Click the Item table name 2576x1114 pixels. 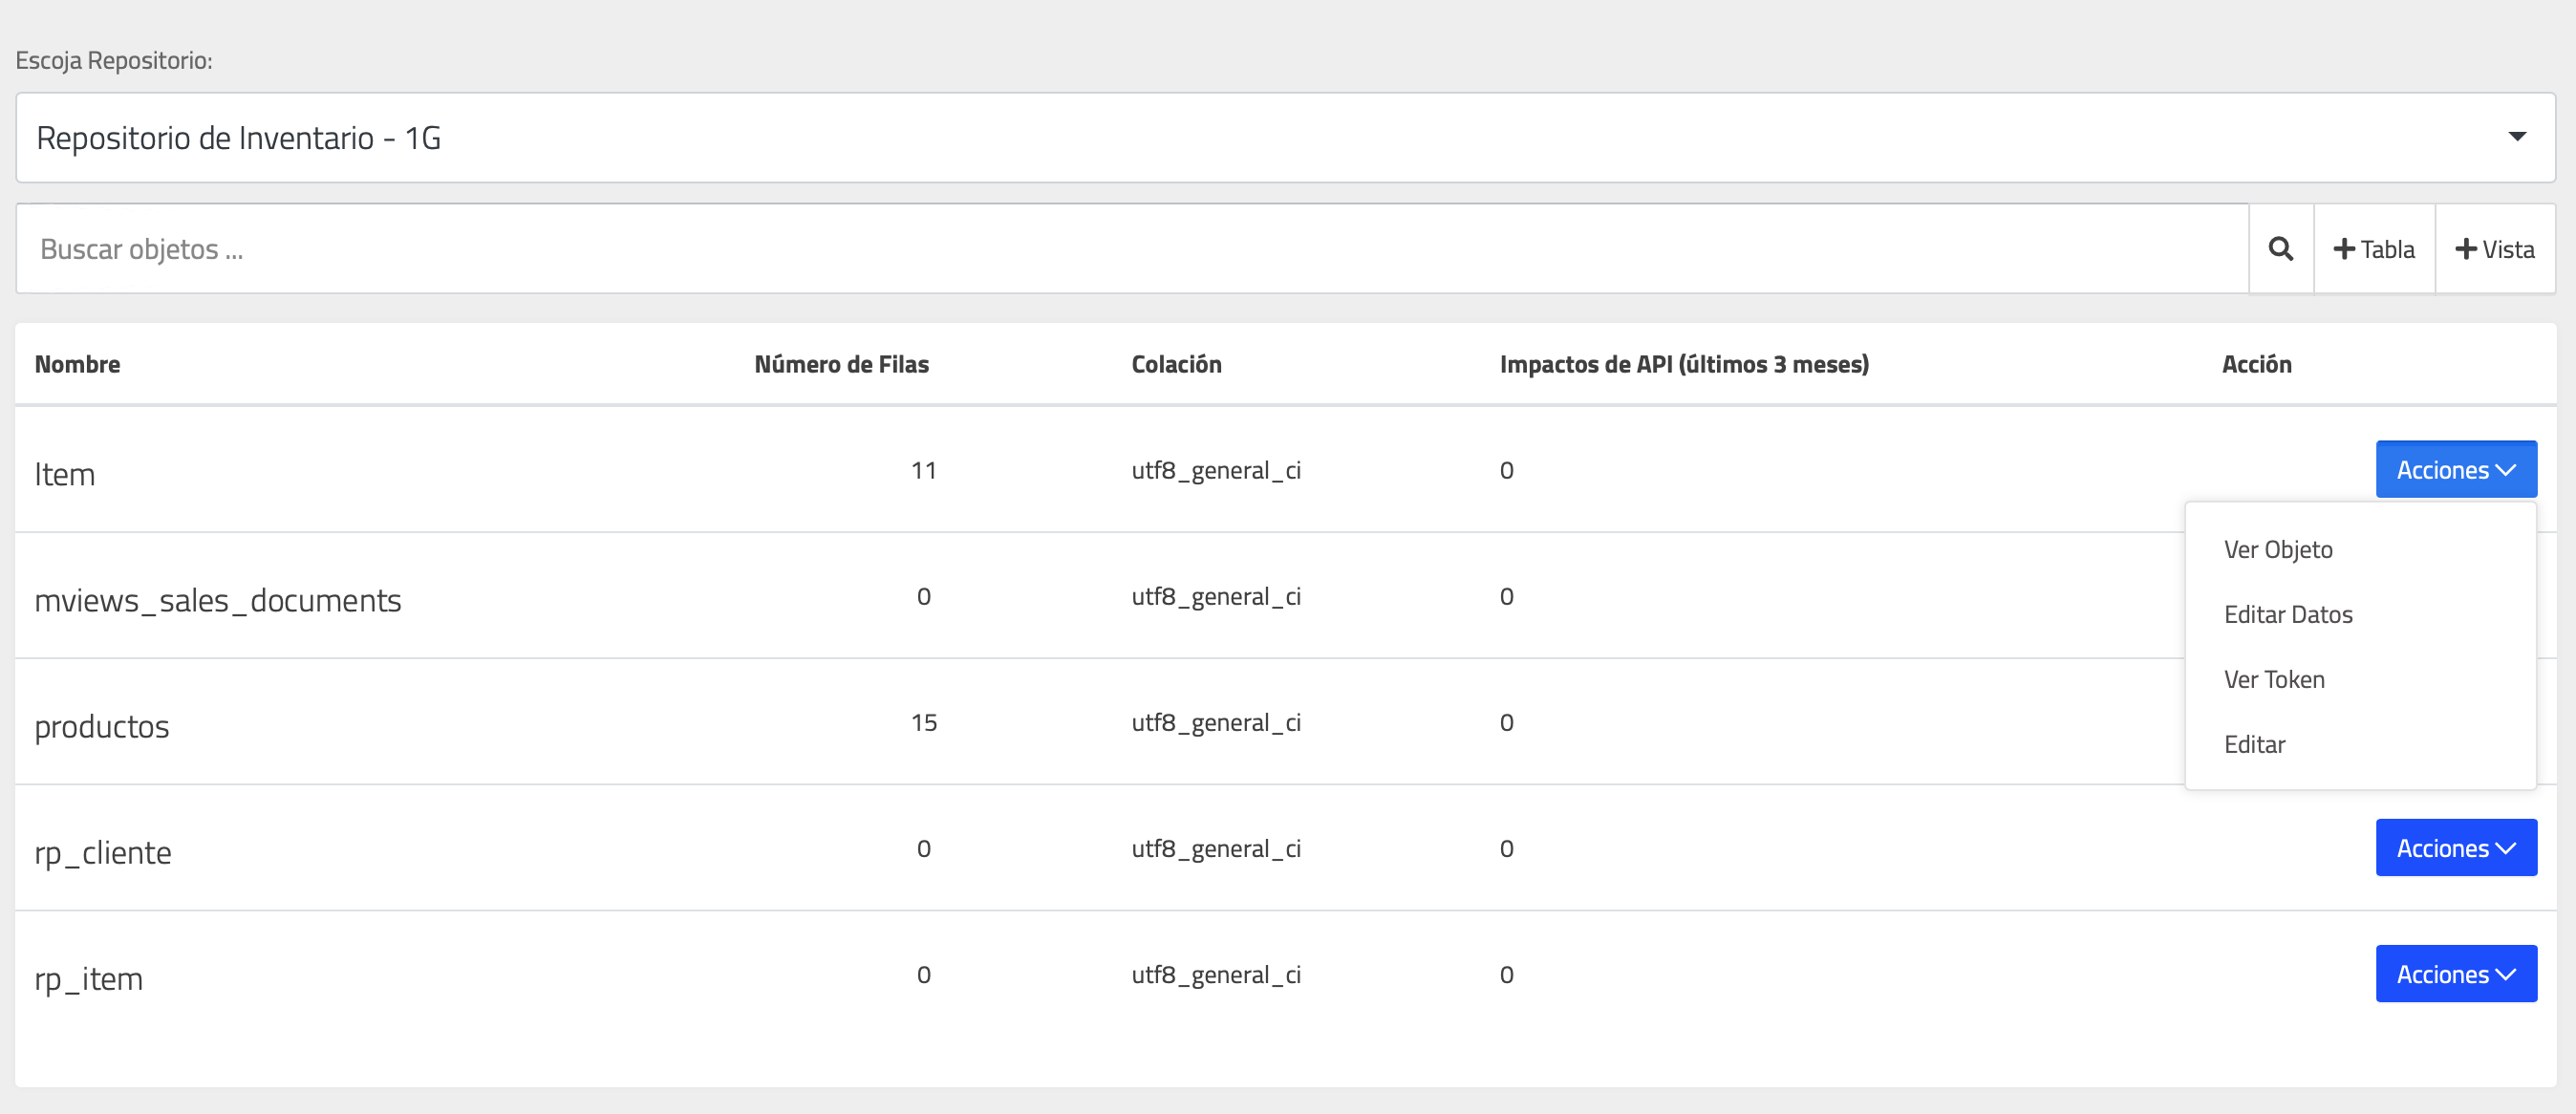[65, 474]
